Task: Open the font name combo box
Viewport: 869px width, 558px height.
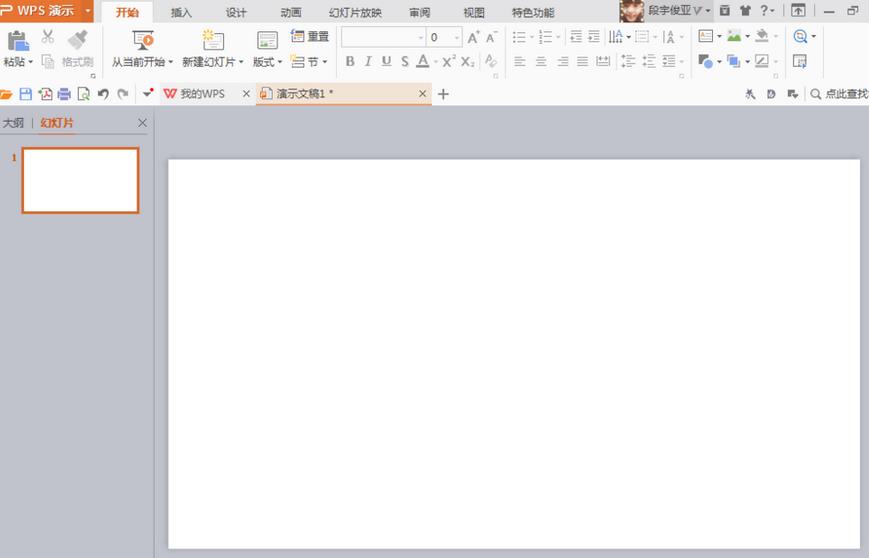Action: (x=383, y=37)
